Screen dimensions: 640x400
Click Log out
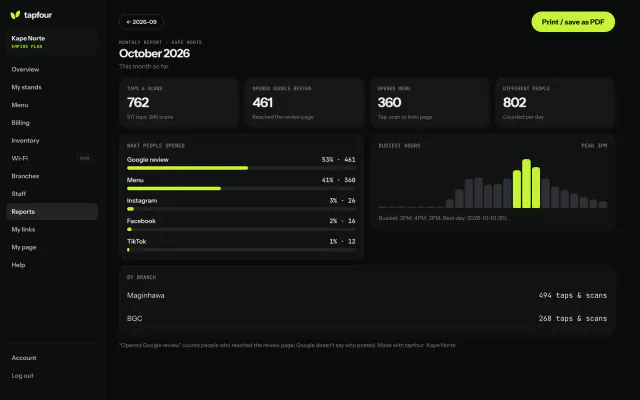point(52,376)
